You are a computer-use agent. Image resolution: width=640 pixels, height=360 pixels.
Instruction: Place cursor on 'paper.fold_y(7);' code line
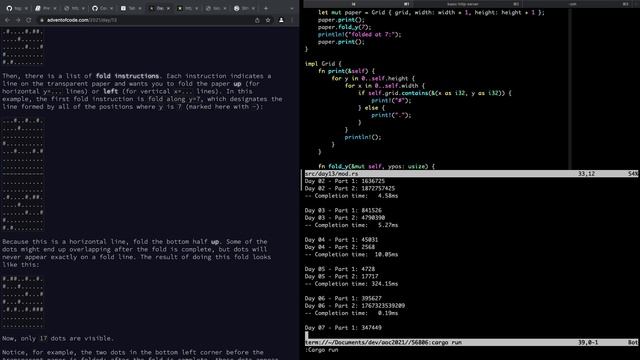click(344, 27)
